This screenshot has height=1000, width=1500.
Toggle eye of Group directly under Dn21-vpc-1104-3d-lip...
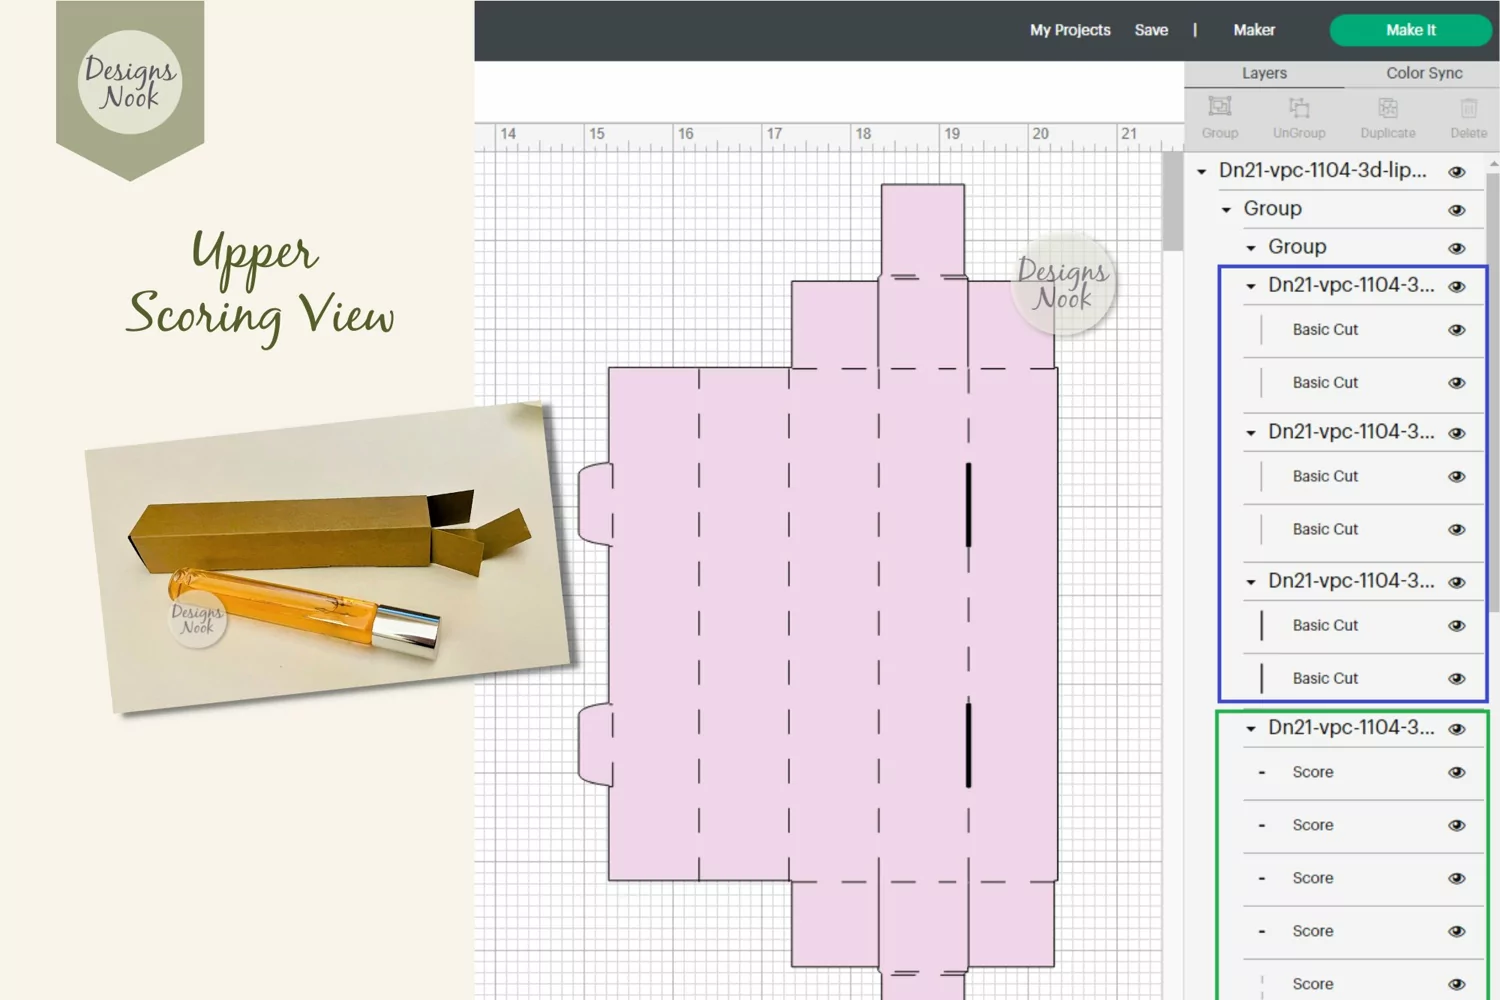click(1457, 210)
